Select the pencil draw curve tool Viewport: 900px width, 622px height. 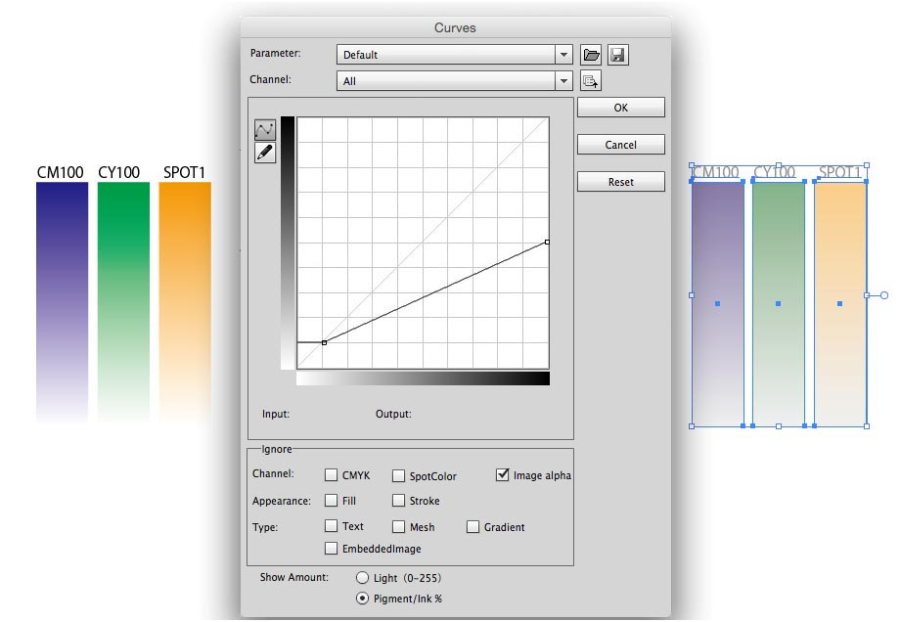click(266, 153)
